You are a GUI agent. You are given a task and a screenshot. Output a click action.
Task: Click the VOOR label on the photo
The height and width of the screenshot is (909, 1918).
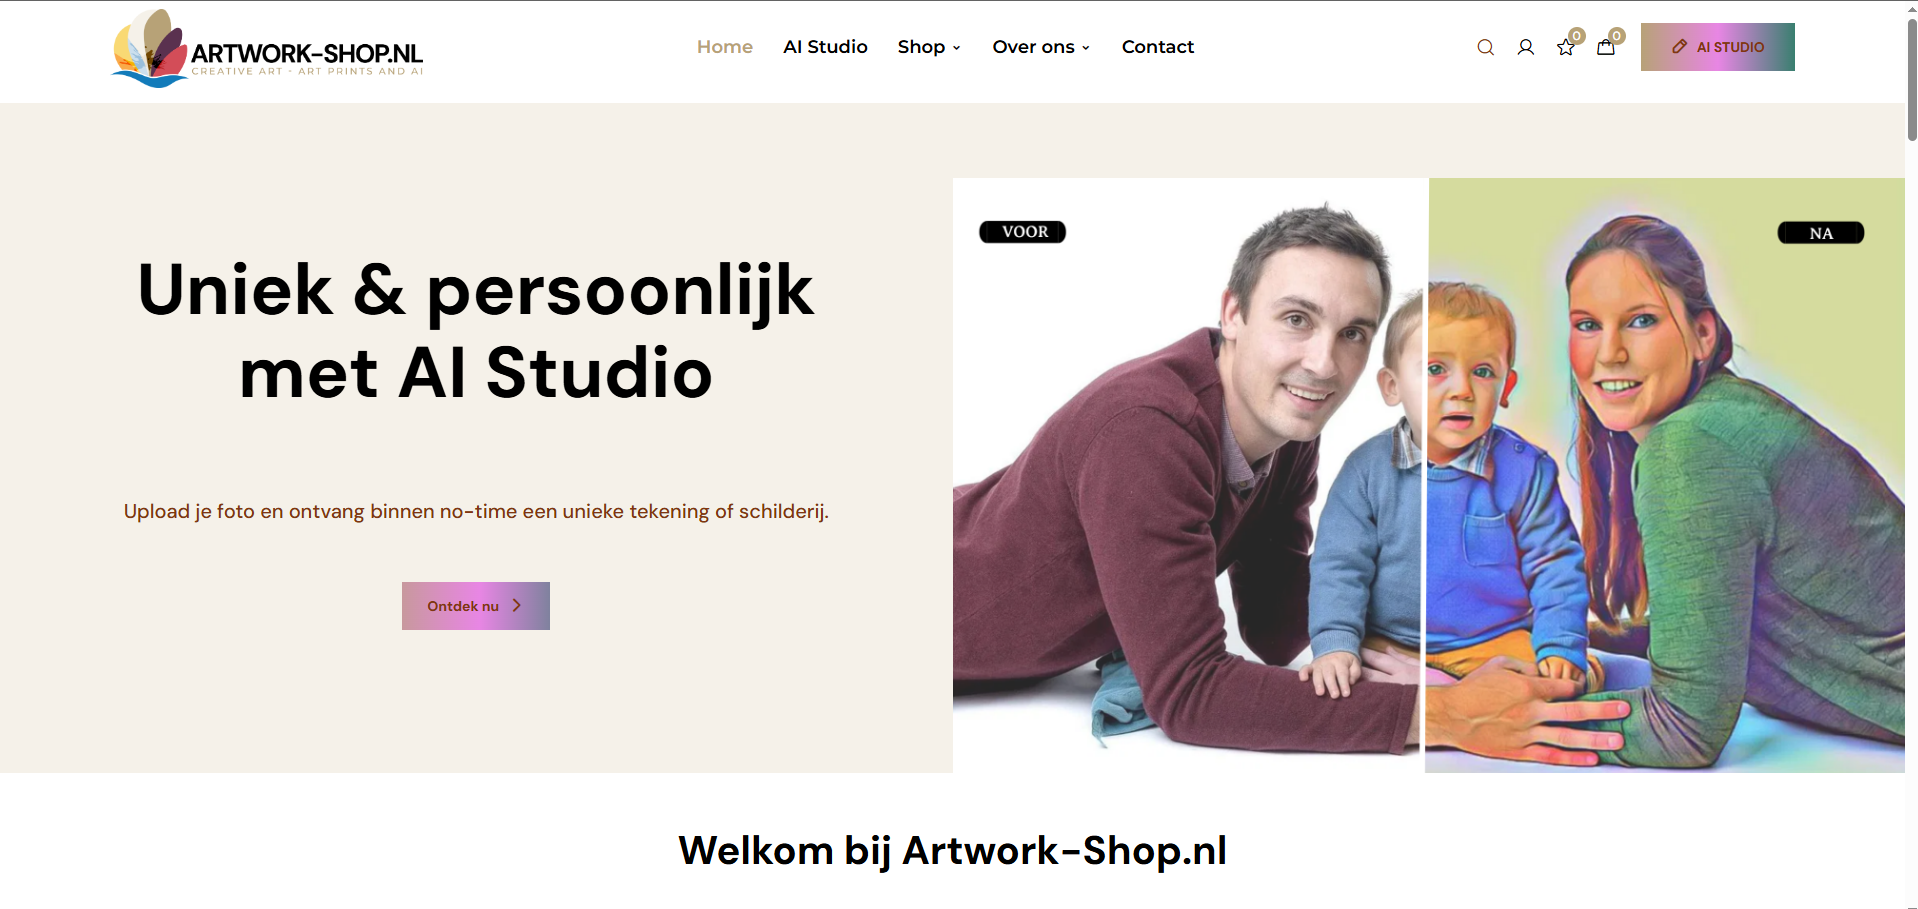(x=1022, y=232)
